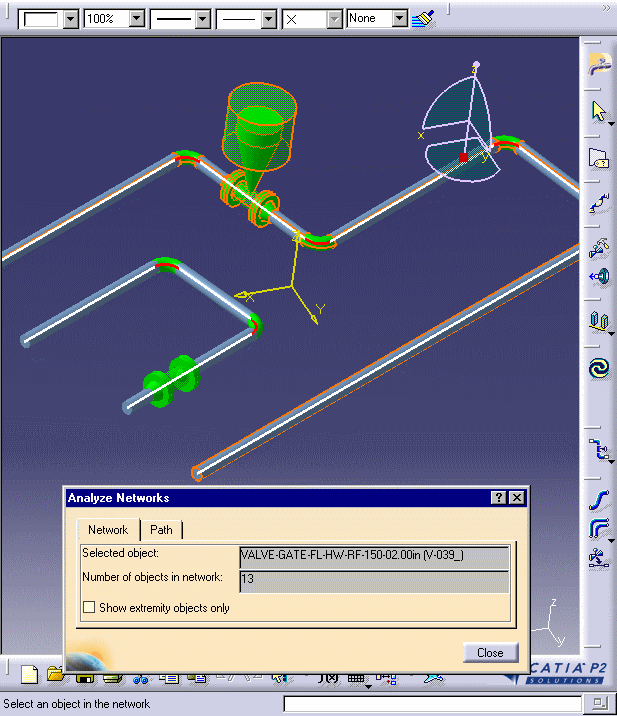The height and width of the screenshot is (716, 617).
Task: Expand the None layer dropdown
Action: (399, 19)
